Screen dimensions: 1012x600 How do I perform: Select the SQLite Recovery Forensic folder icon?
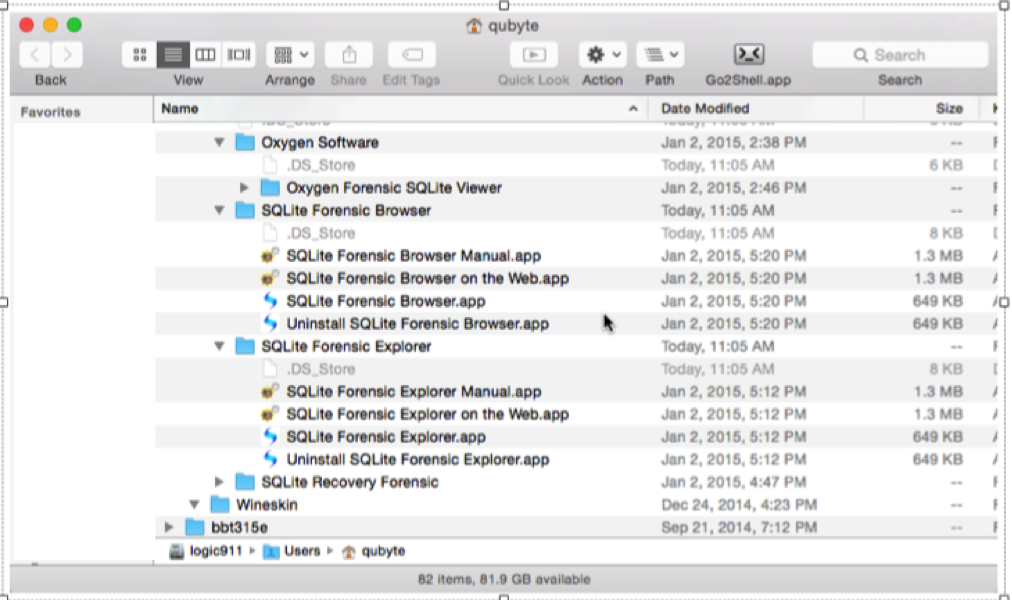pos(245,482)
